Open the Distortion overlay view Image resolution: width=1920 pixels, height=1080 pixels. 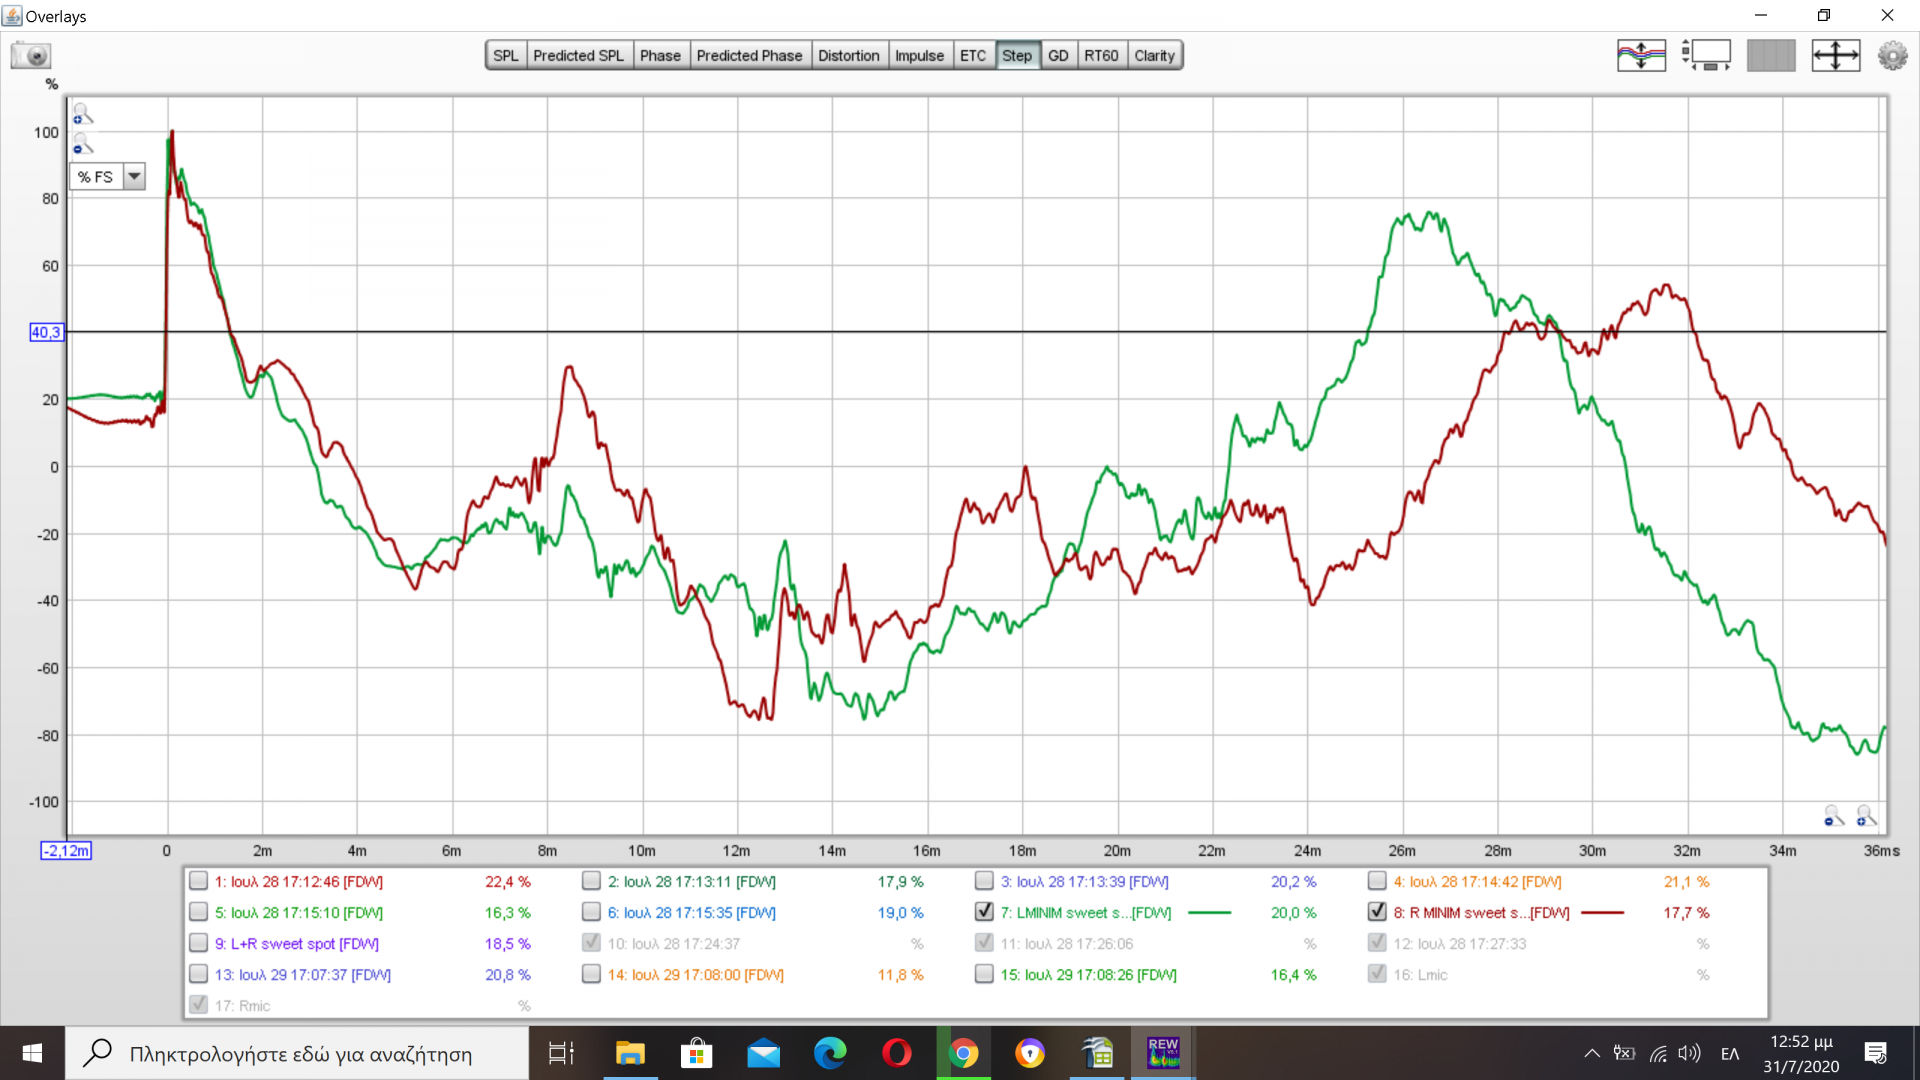[x=848, y=55]
